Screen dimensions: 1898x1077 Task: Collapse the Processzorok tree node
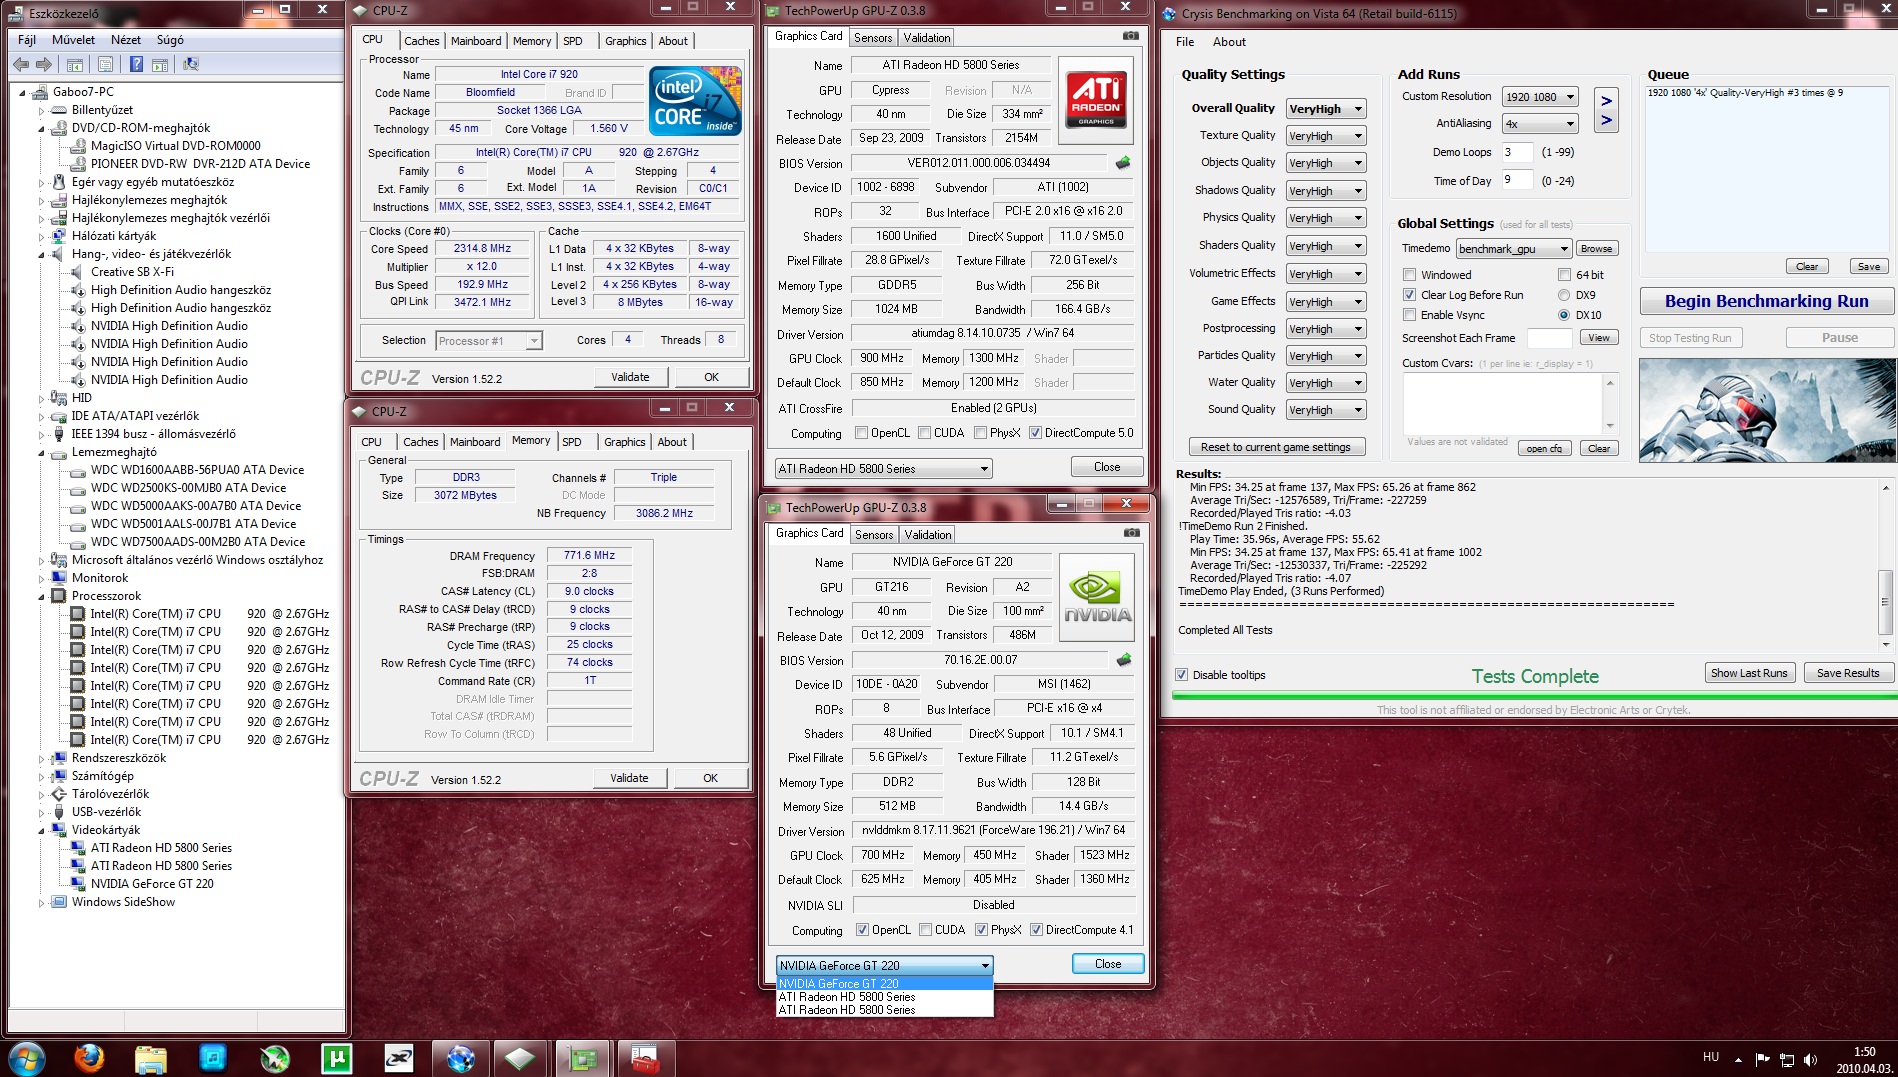coord(42,596)
